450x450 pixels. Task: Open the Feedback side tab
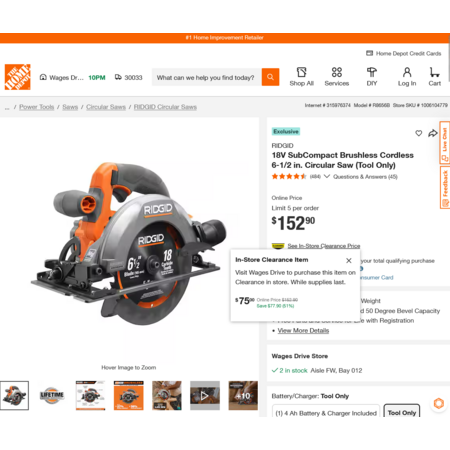tap(445, 188)
